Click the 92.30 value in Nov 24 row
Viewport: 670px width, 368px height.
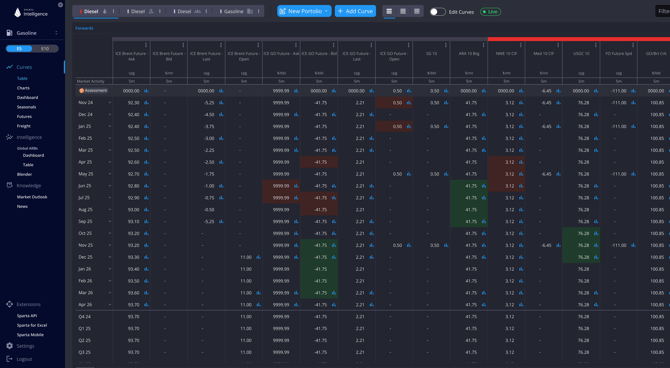click(x=133, y=103)
